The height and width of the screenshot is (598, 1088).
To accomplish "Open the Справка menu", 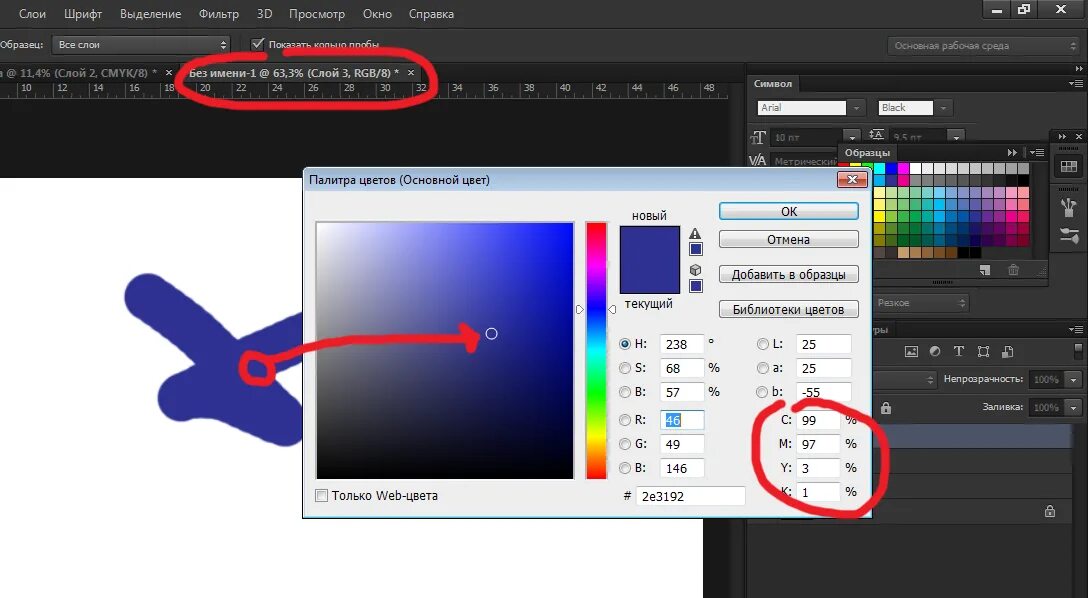I will click(431, 13).
